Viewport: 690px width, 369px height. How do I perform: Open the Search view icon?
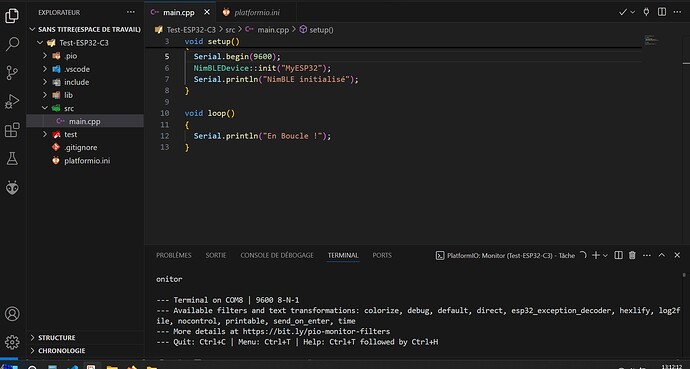pos(12,44)
